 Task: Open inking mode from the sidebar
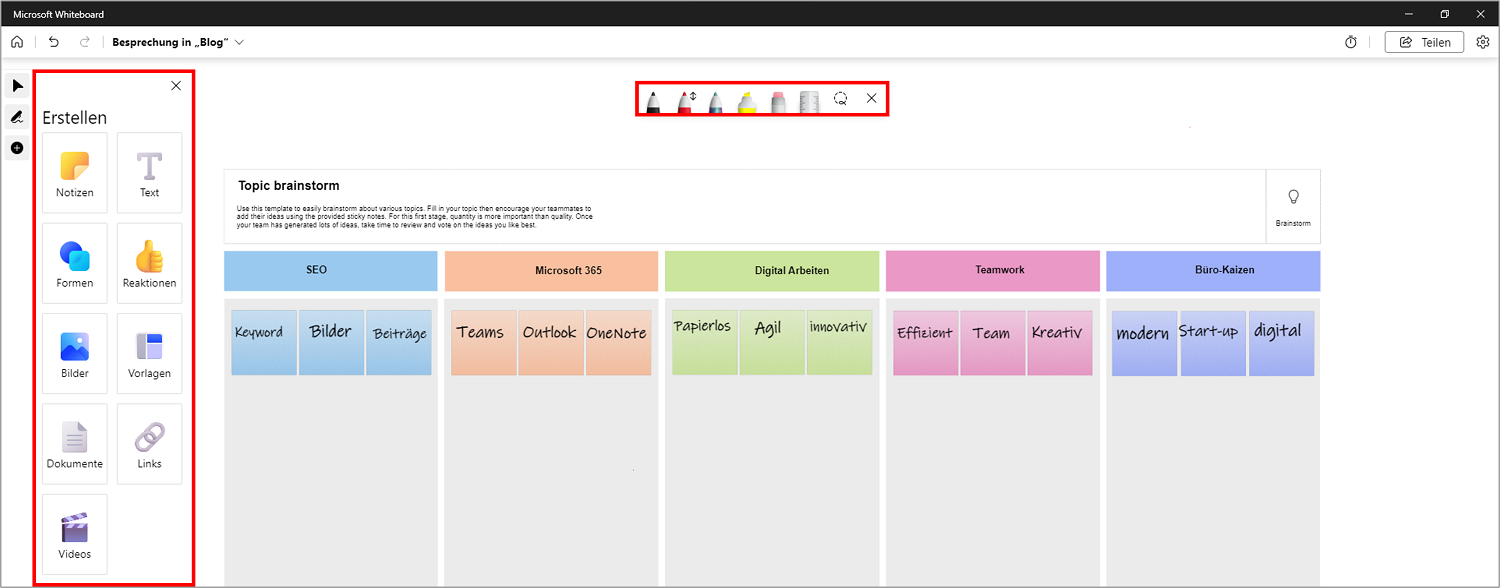17,117
